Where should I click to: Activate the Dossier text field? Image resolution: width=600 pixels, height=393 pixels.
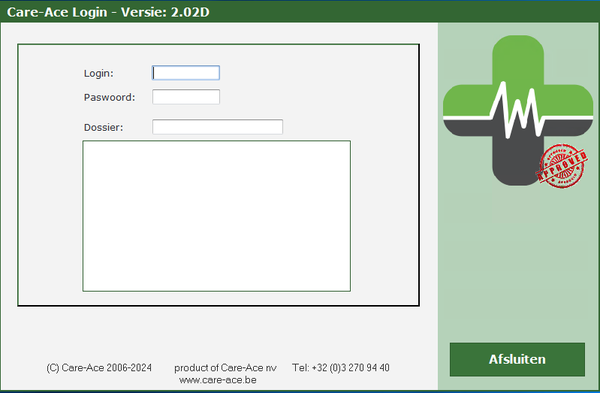point(217,127)
